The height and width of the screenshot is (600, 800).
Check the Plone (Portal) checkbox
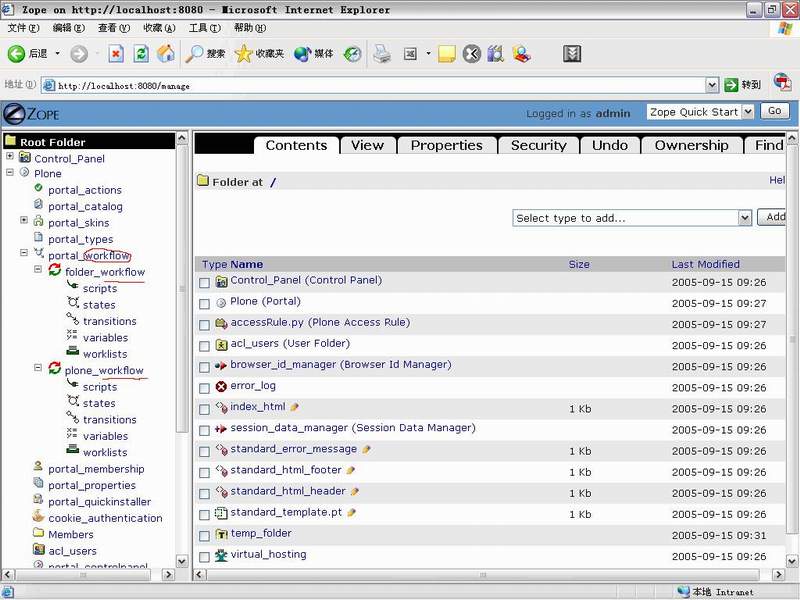point(205,304)
